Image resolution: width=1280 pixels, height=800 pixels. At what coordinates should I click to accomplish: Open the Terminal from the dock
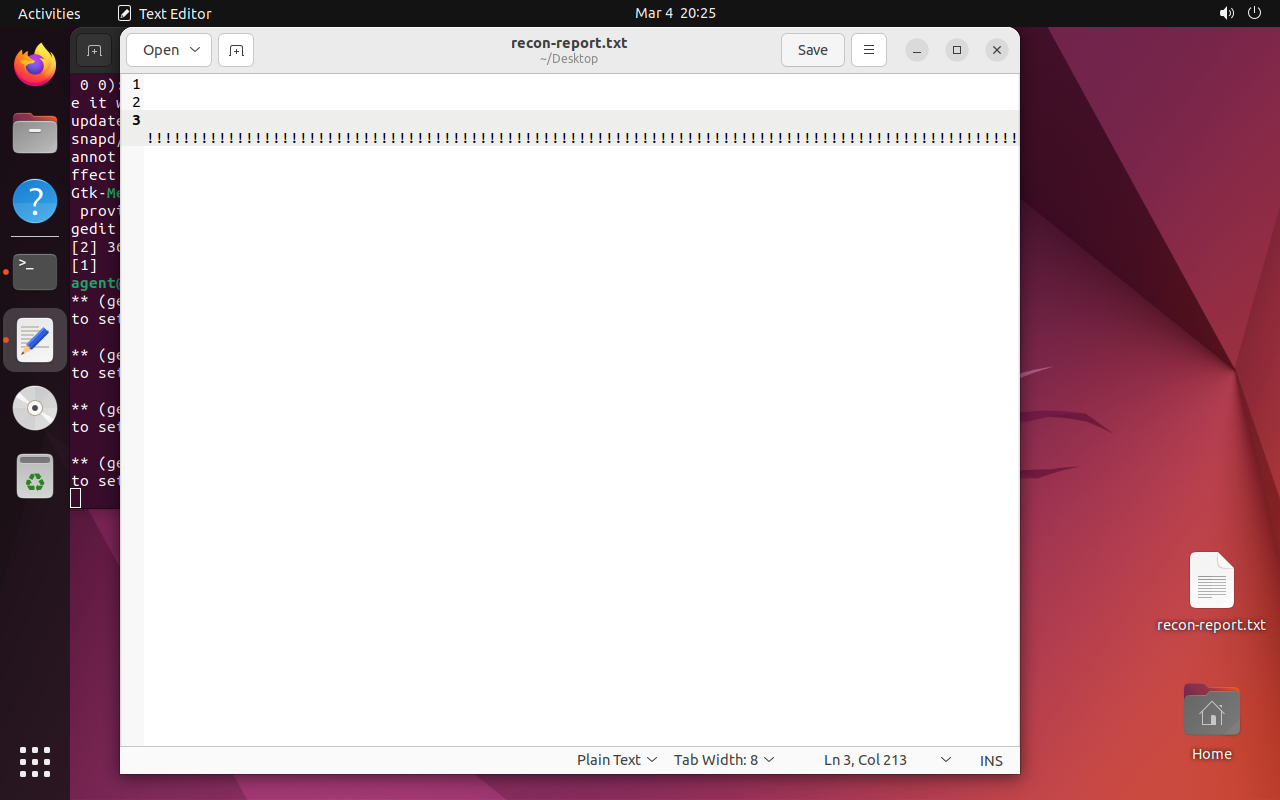click(x=35, y=272)
